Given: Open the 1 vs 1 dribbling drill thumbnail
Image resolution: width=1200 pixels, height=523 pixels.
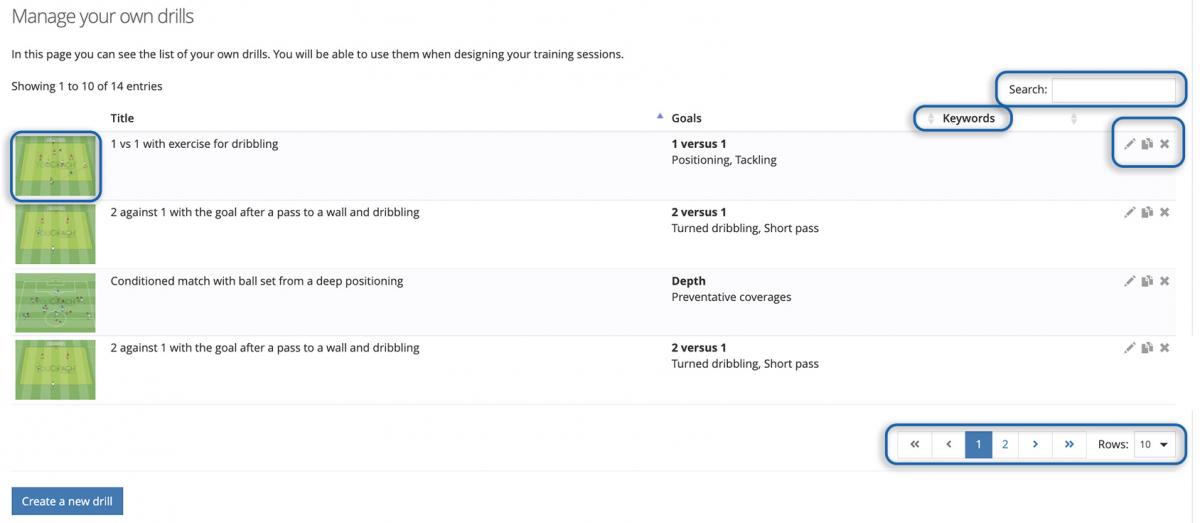Looking at the screenshot, I should point(56,166).
